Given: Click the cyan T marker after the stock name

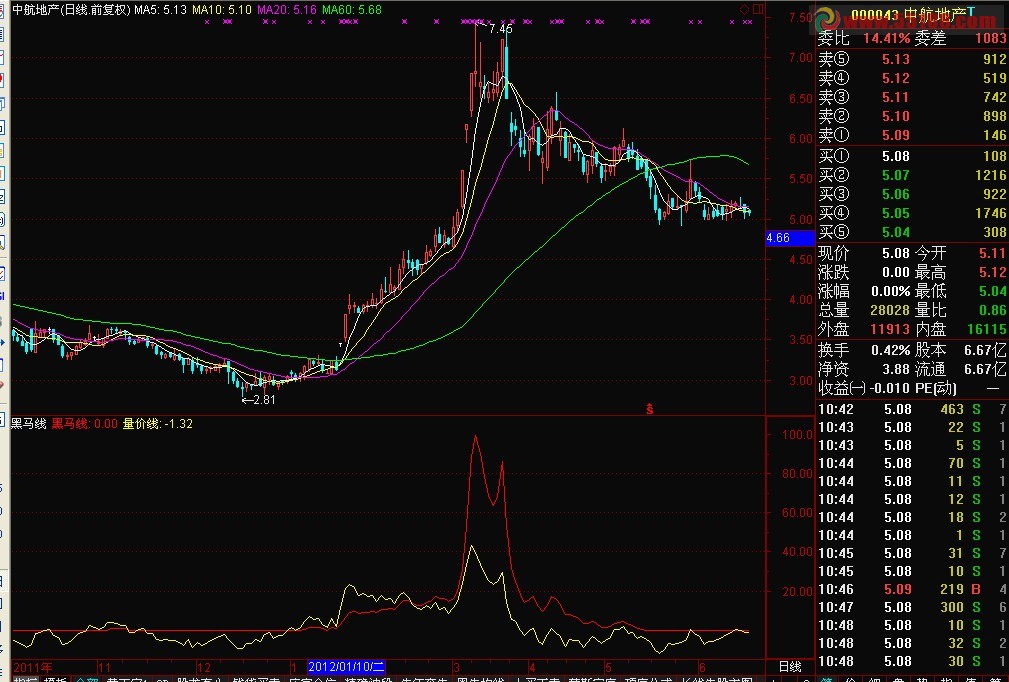Looking at the screenshot, I should point(970,11).
